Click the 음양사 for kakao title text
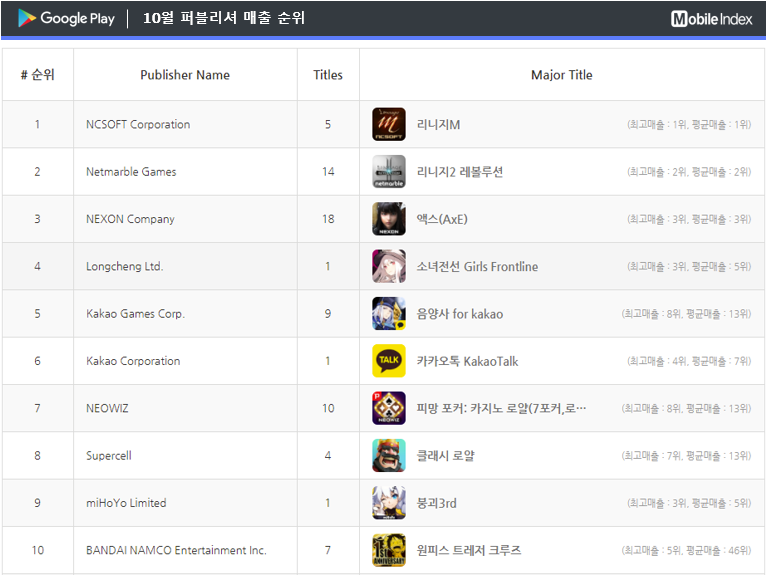The image size is (767, 575). 460,314
